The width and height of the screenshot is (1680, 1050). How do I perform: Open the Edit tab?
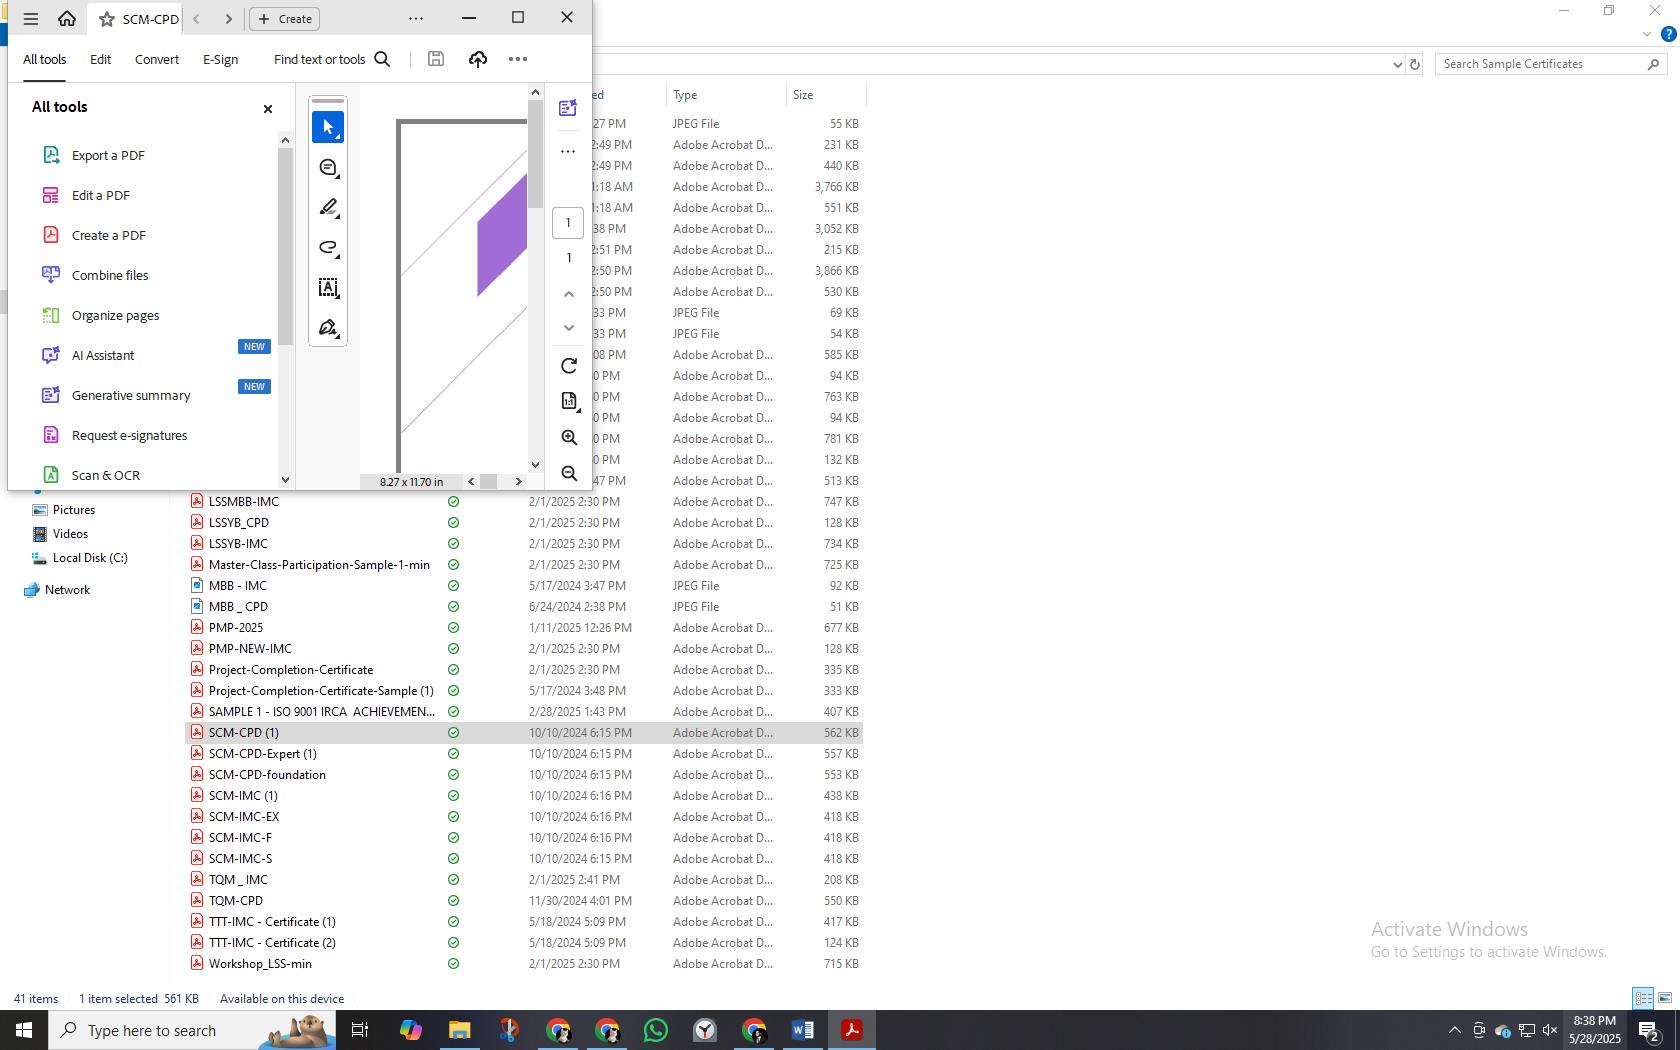pyautogui.click(x=101, y=60)
